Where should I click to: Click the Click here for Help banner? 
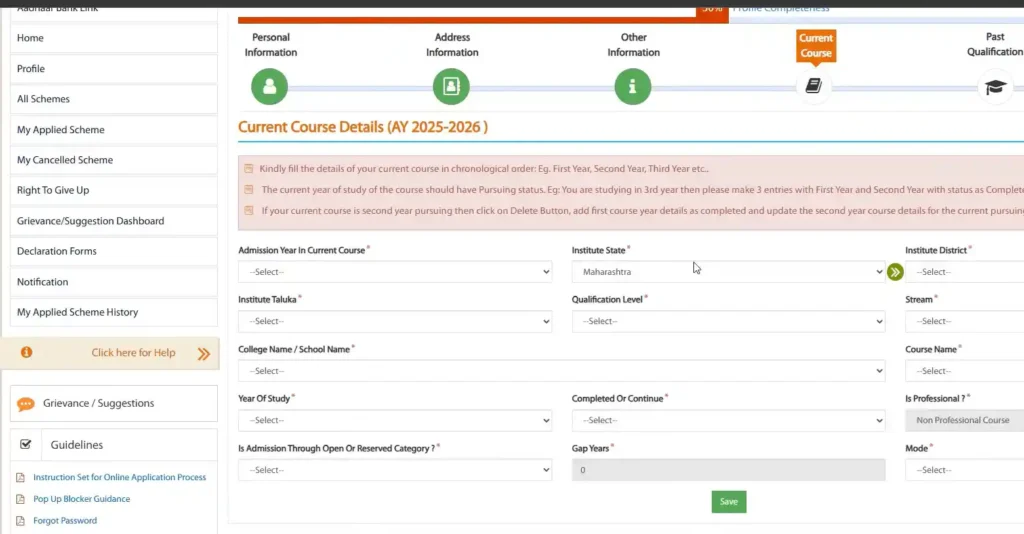point(133,353)
